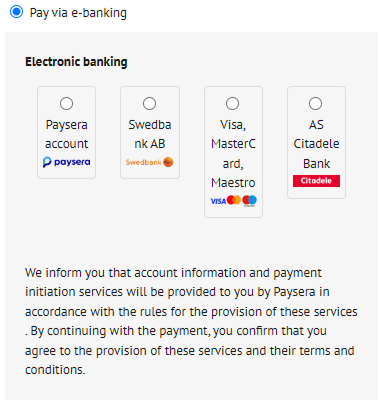Click the Paysera services information paragraph

pos(191,321)
